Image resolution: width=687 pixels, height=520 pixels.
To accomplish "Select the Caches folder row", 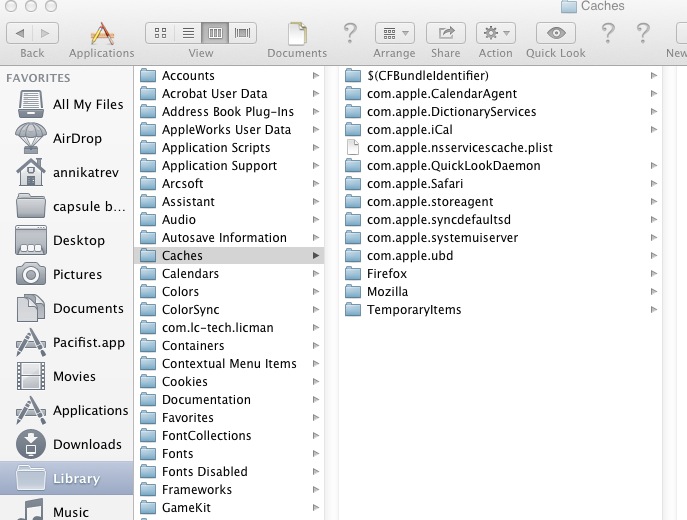I will coord(229,255).
